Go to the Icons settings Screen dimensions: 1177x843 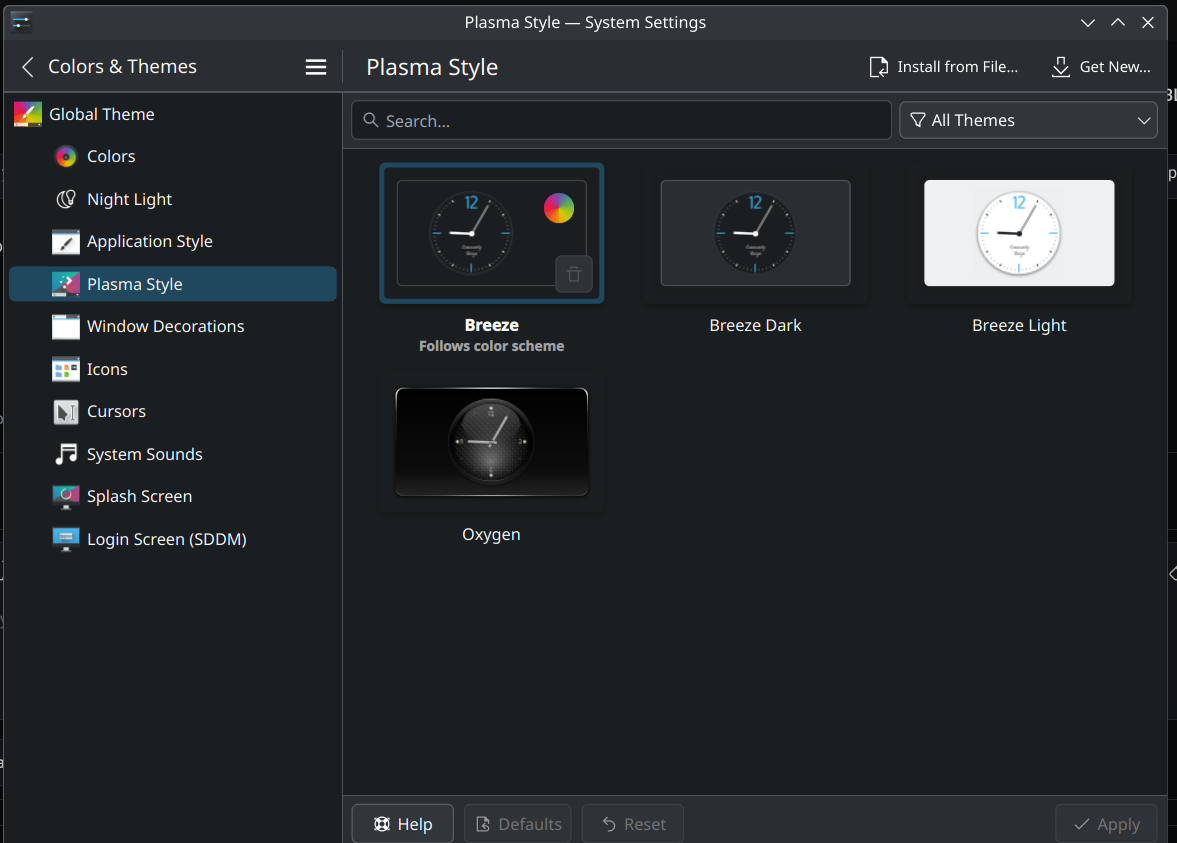click(107, 369)
